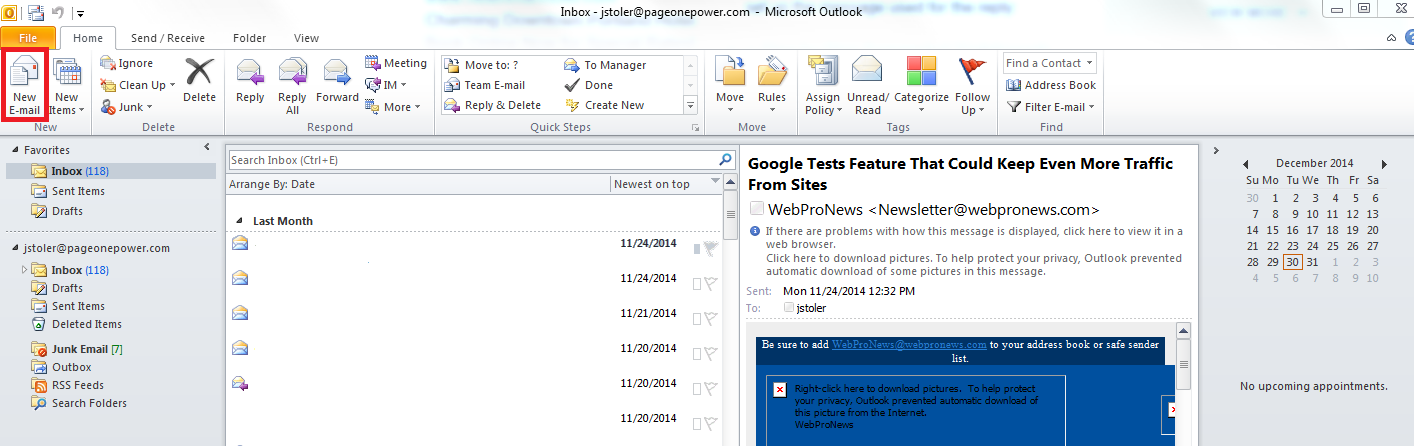Switch to the Folder tab
This screenshot has height=446, width=1414.
[249, 38]
